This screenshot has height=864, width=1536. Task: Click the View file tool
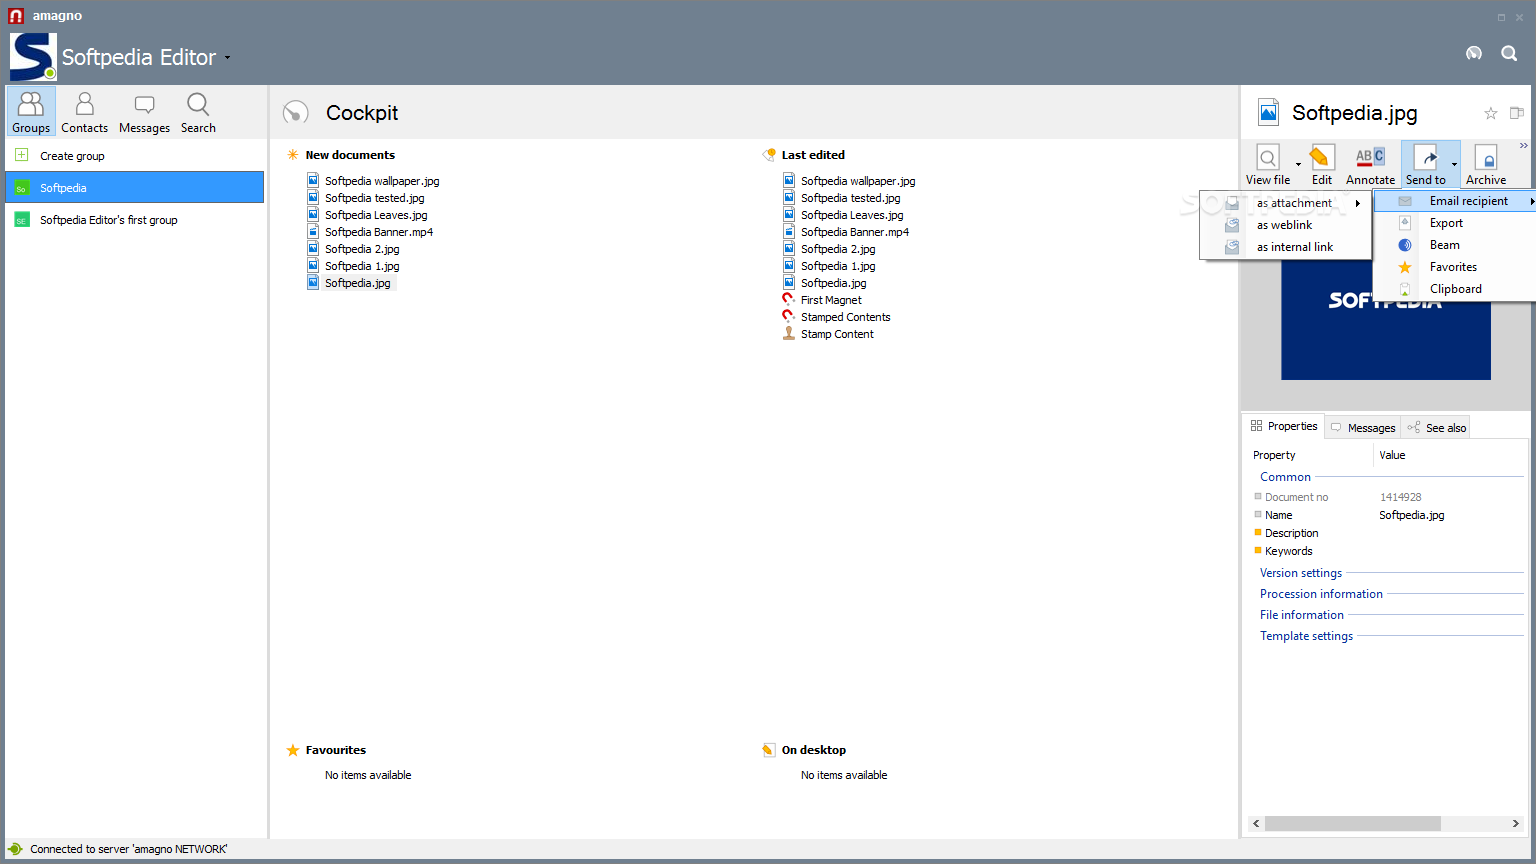1268,165
